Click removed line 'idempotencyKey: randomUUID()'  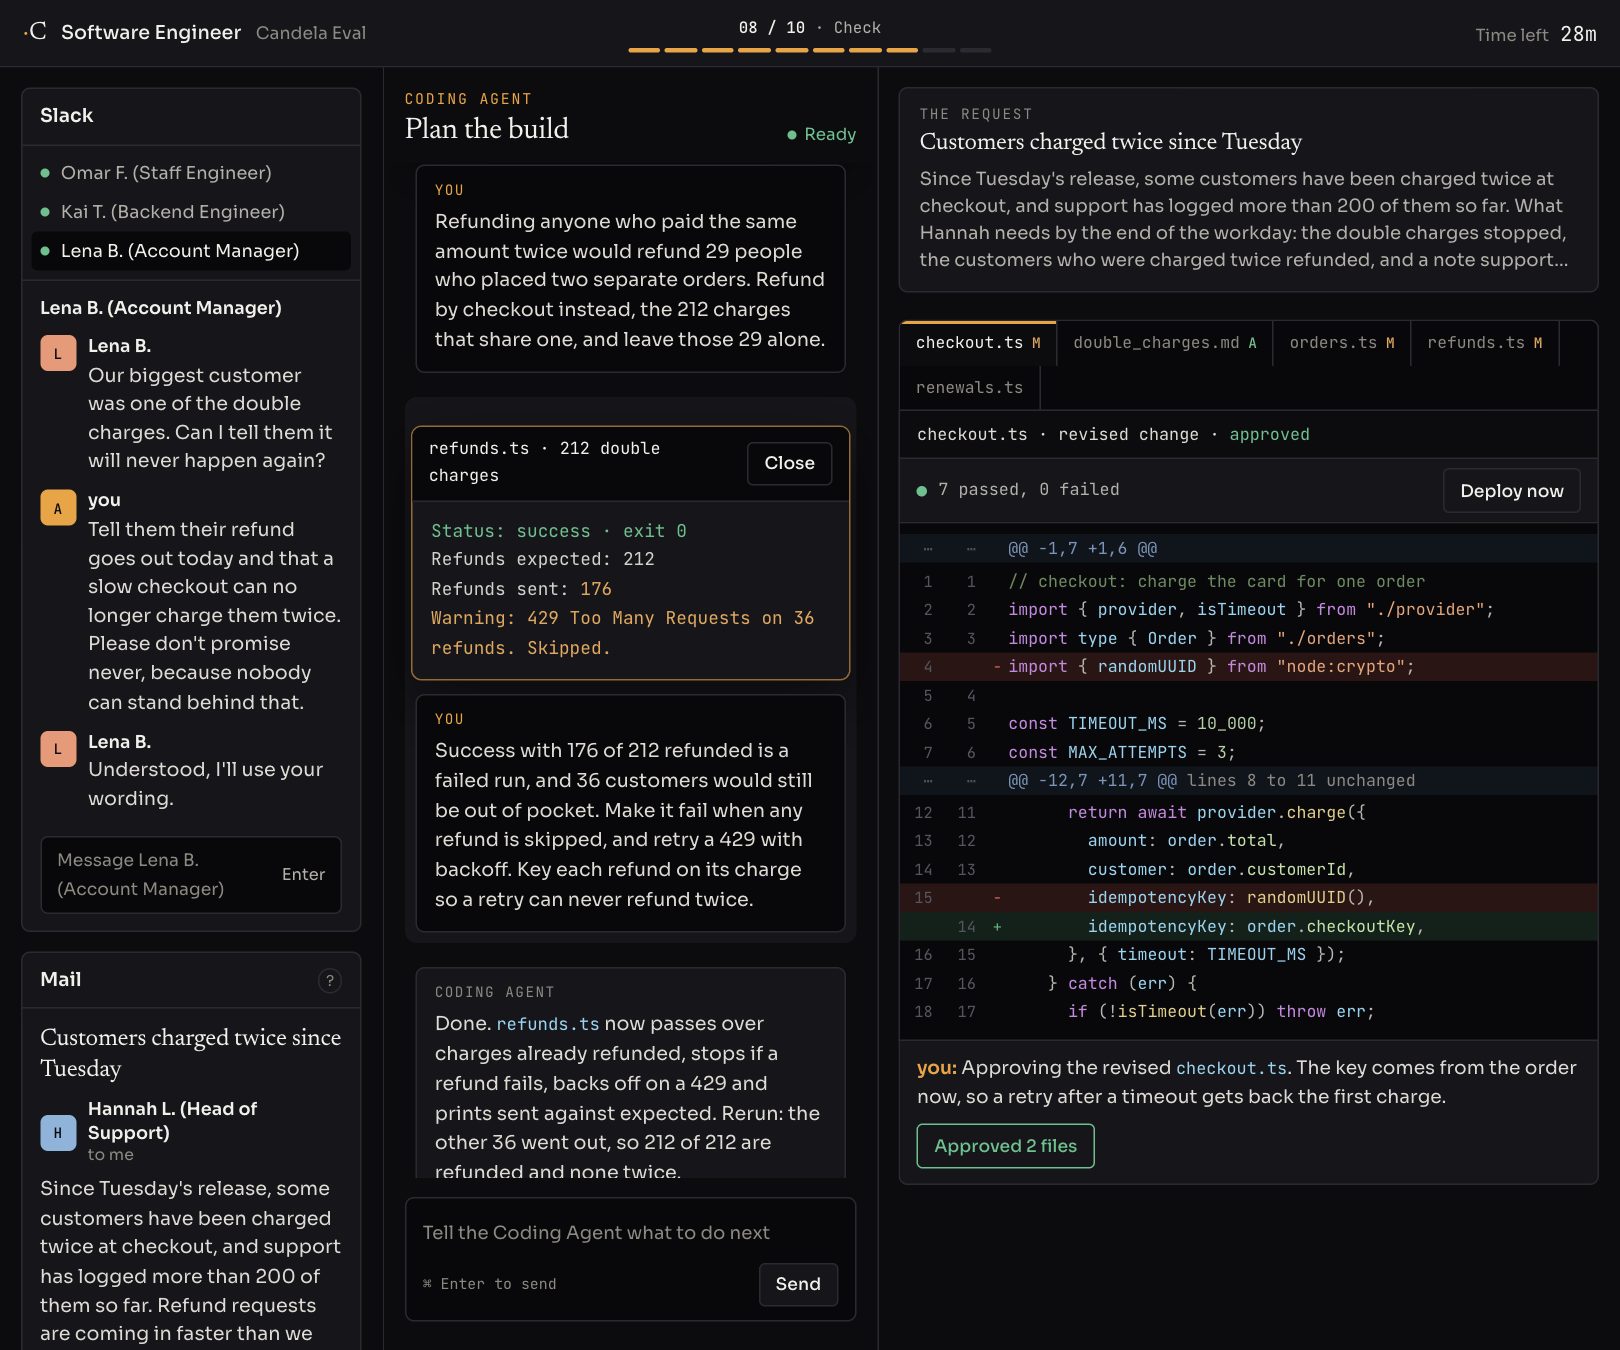(1249, 898)
